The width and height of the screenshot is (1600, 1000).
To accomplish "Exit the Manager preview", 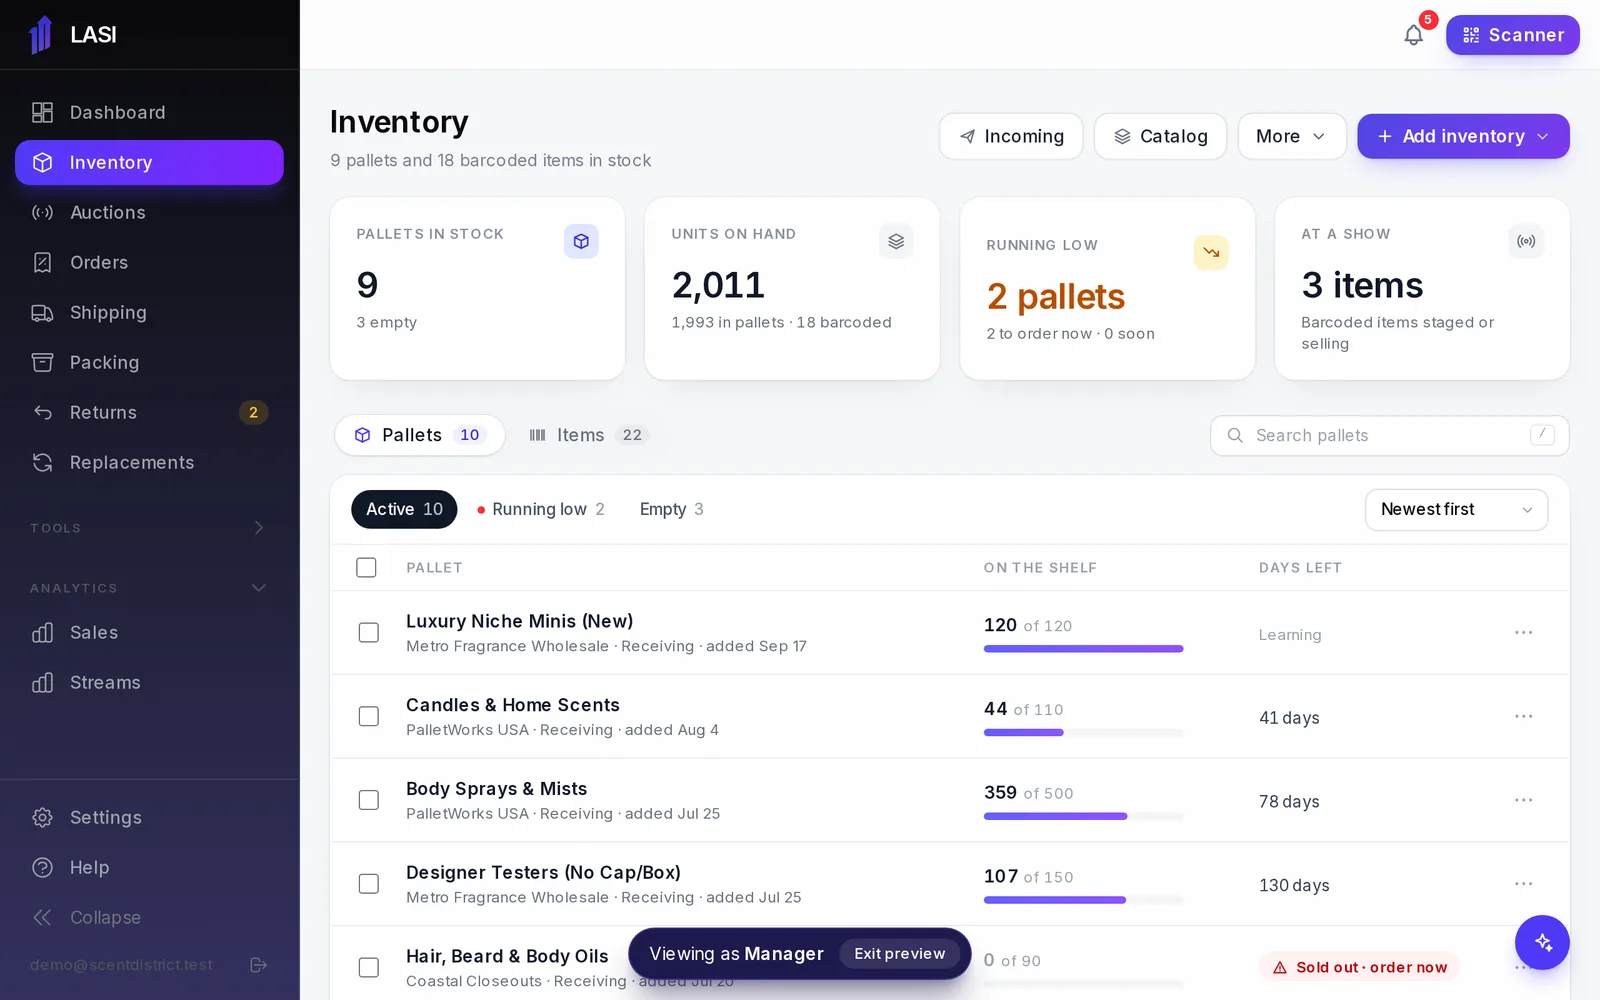I will pos(899,954).
